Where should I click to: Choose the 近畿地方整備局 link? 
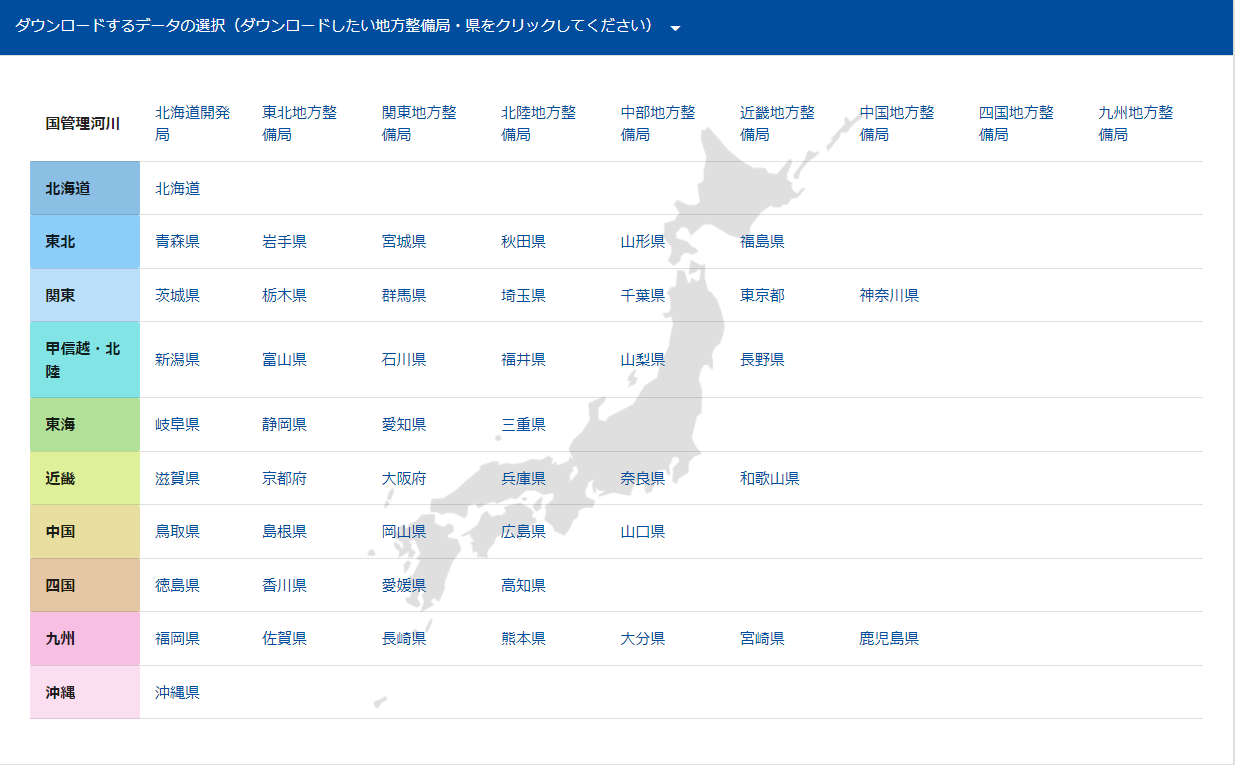pos(777,123)
